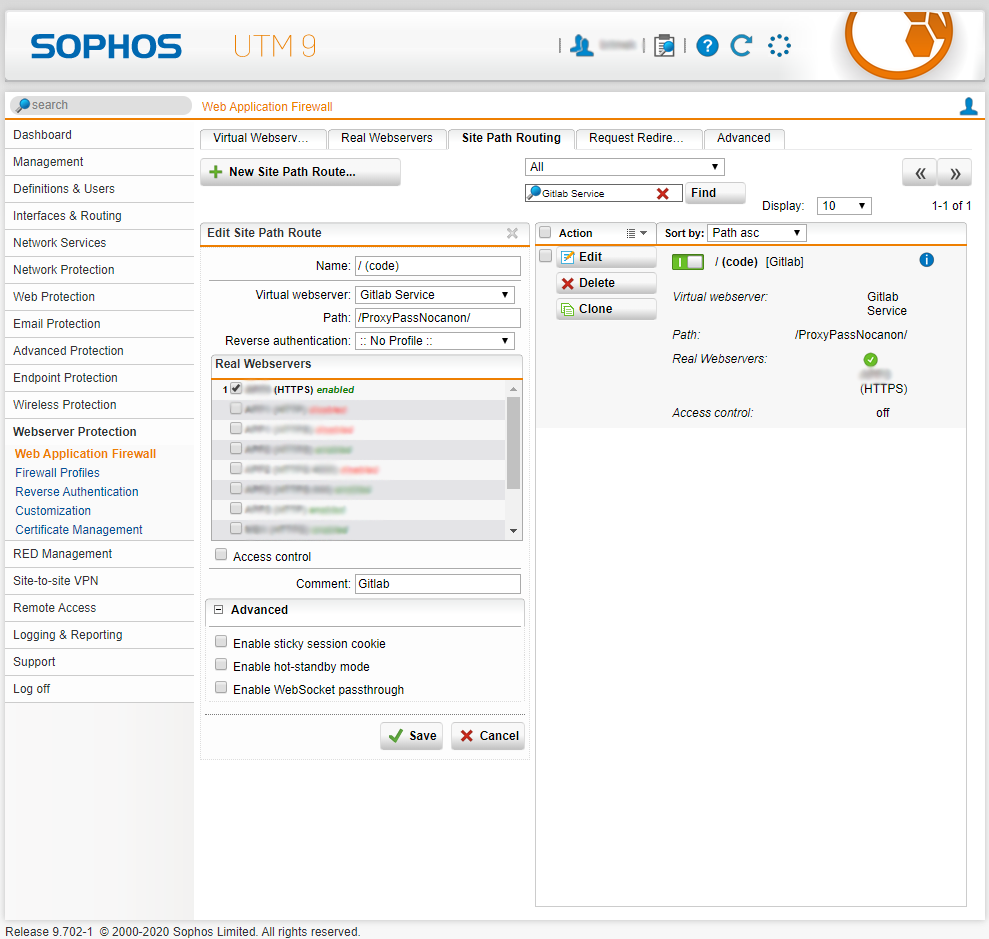Toggle the / (code) route enabled switch

[688, 262]
